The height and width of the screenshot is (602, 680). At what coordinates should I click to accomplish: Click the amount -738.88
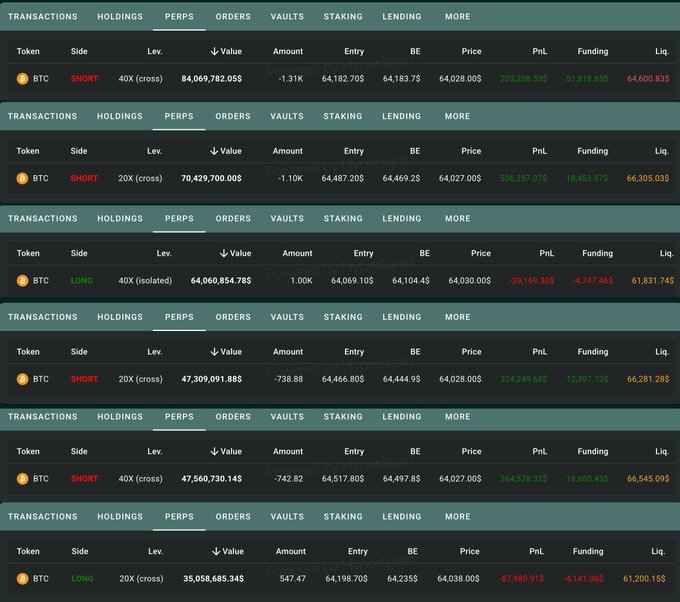click(288, 379)
